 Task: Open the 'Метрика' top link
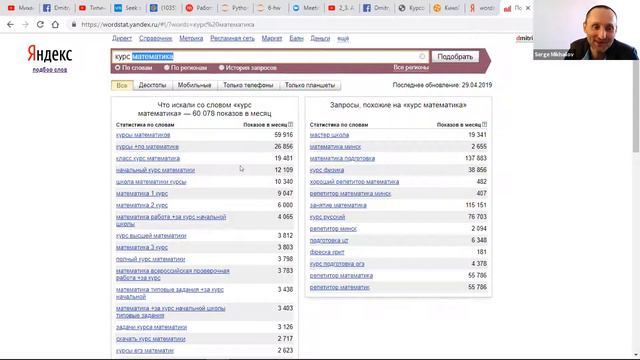(x=191, y=38)
